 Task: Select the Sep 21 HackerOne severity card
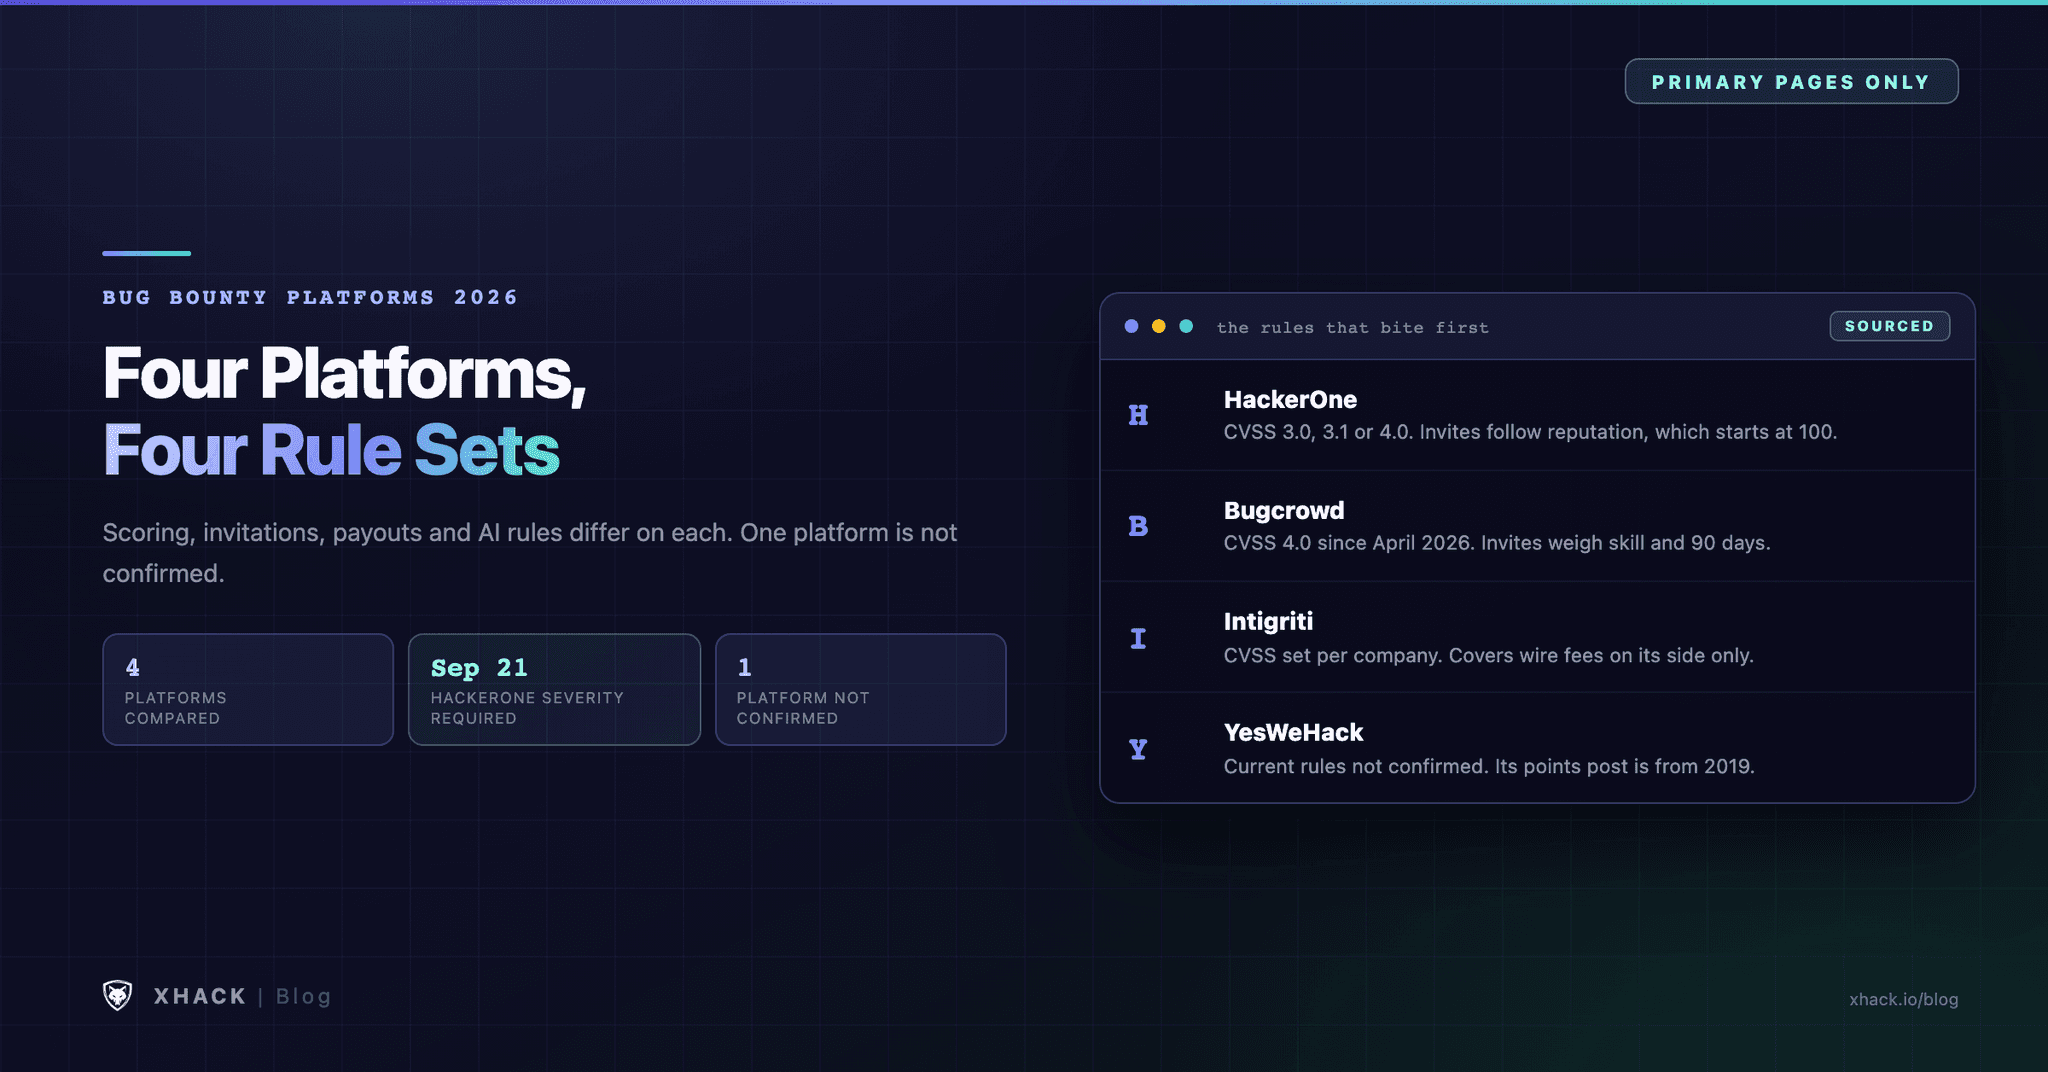(x=554, y=689)
